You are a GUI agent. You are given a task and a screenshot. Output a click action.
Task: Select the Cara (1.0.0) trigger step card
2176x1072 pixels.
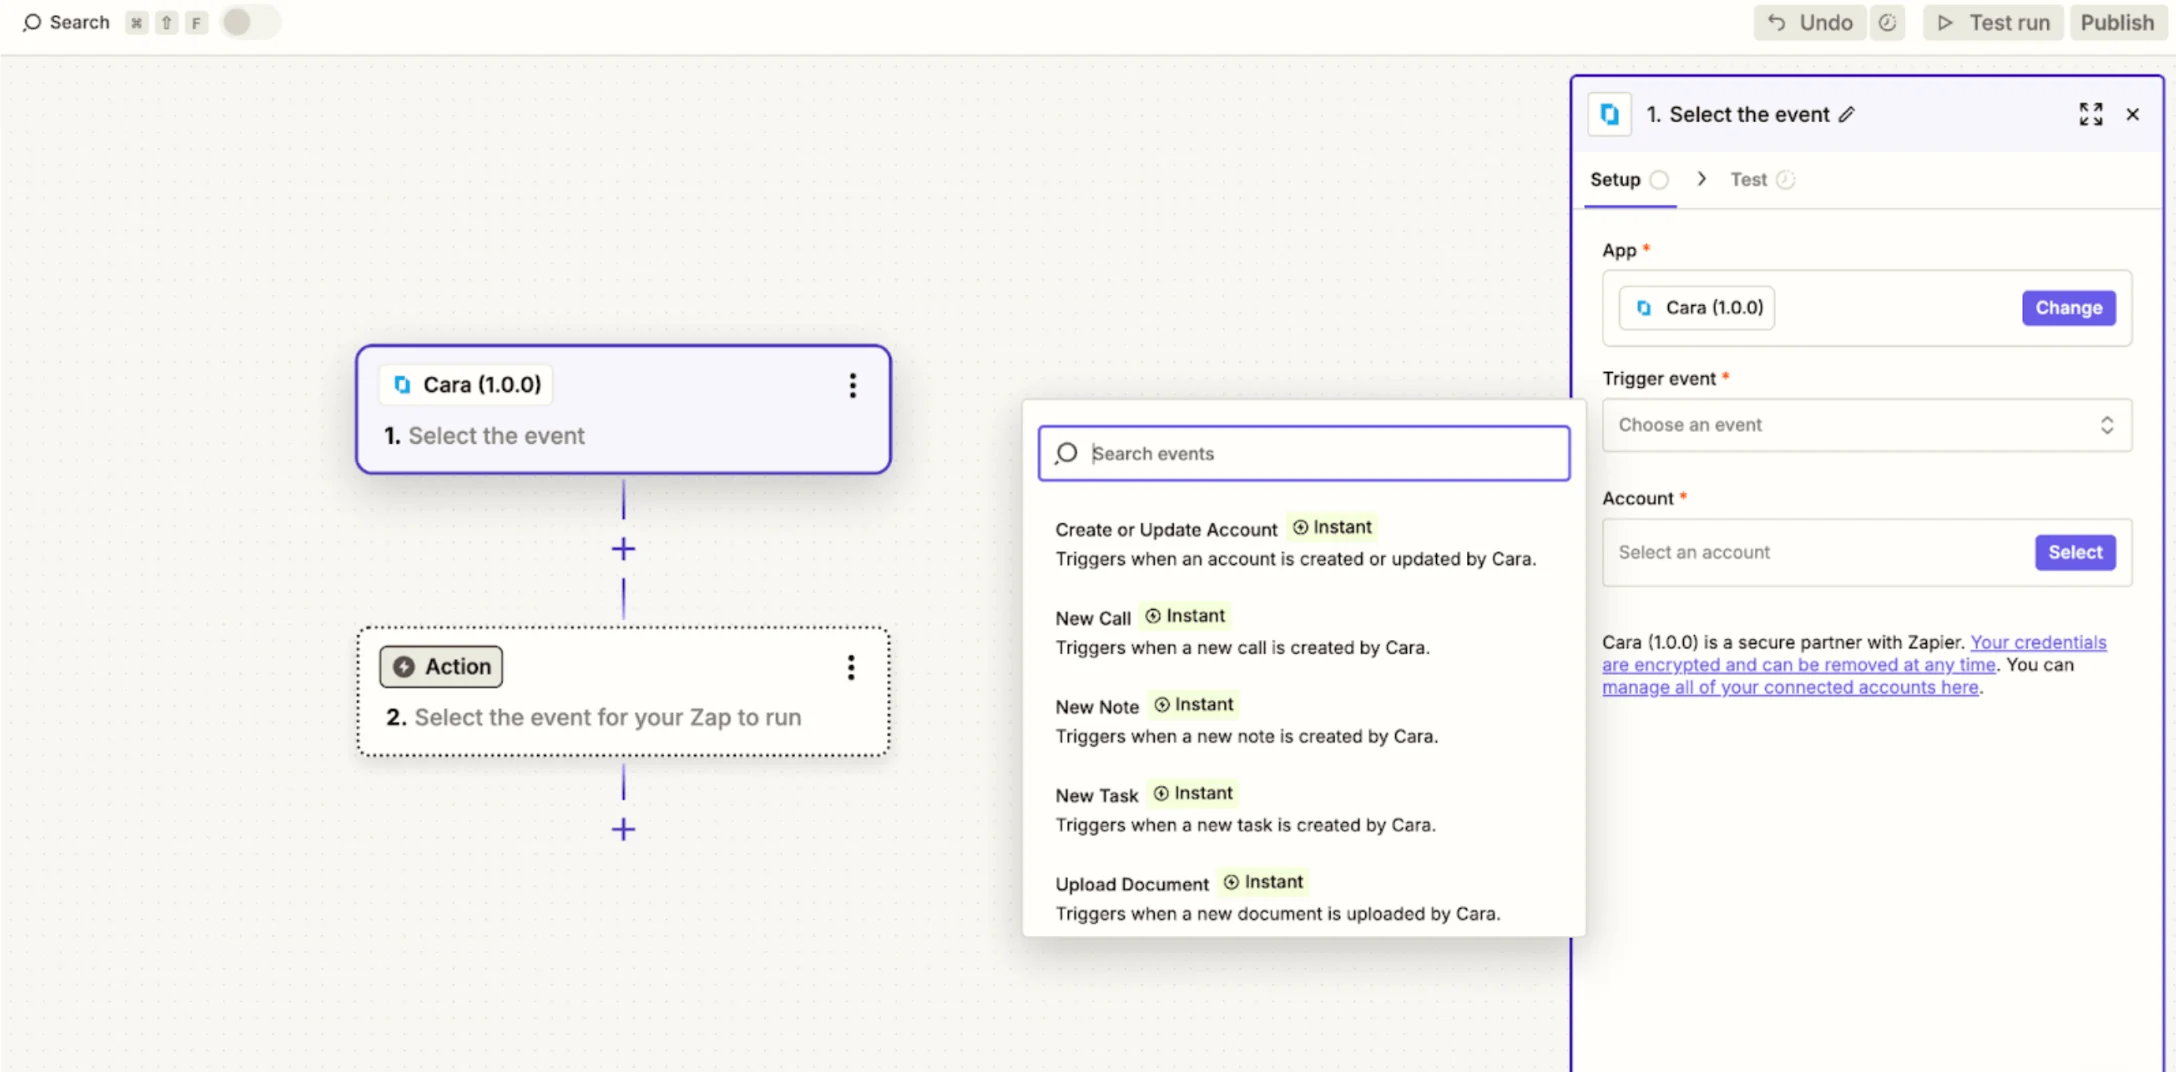click(623, 409)
